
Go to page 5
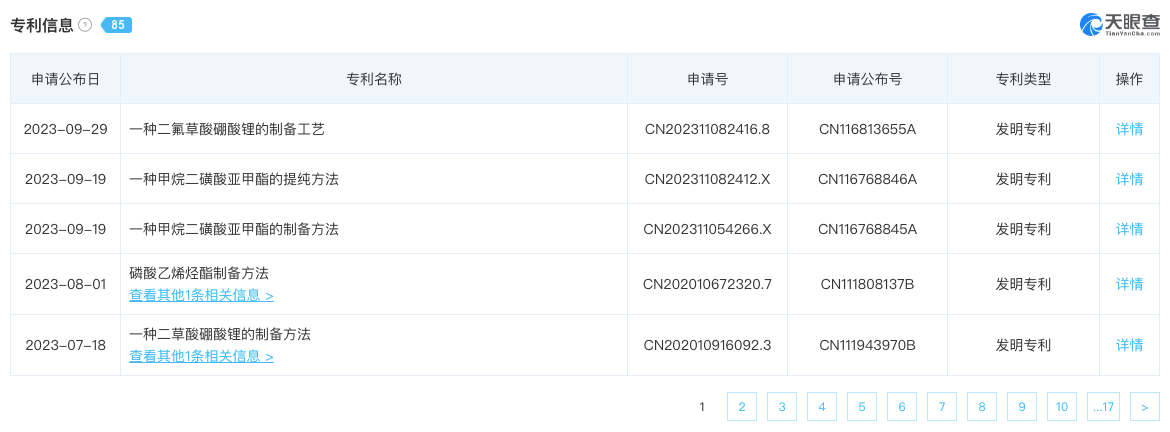(x=861, y=406)
